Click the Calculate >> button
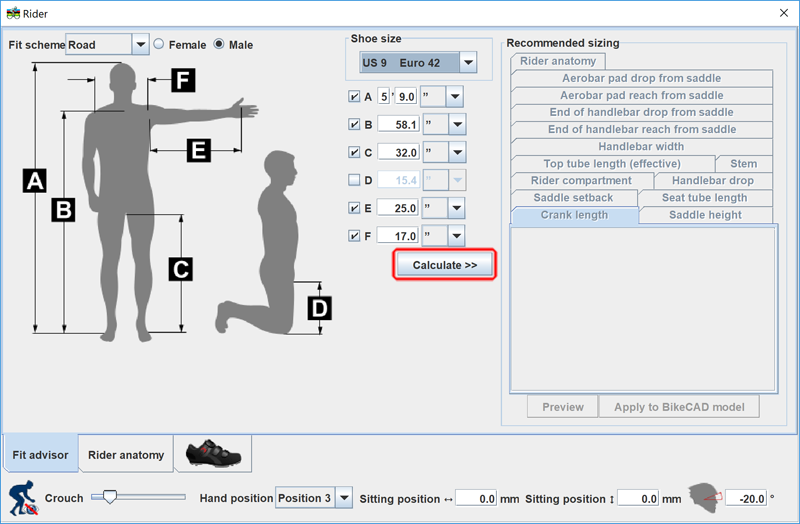Screen dimensions: 800x524 click(444, 265)
